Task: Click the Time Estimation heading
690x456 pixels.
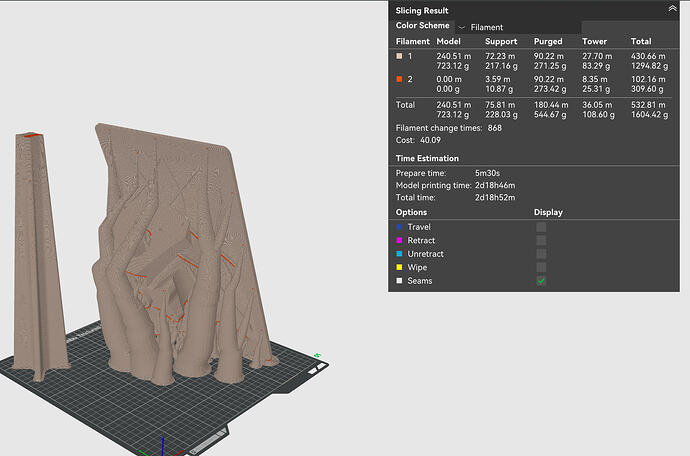Action: coord(427,158)
